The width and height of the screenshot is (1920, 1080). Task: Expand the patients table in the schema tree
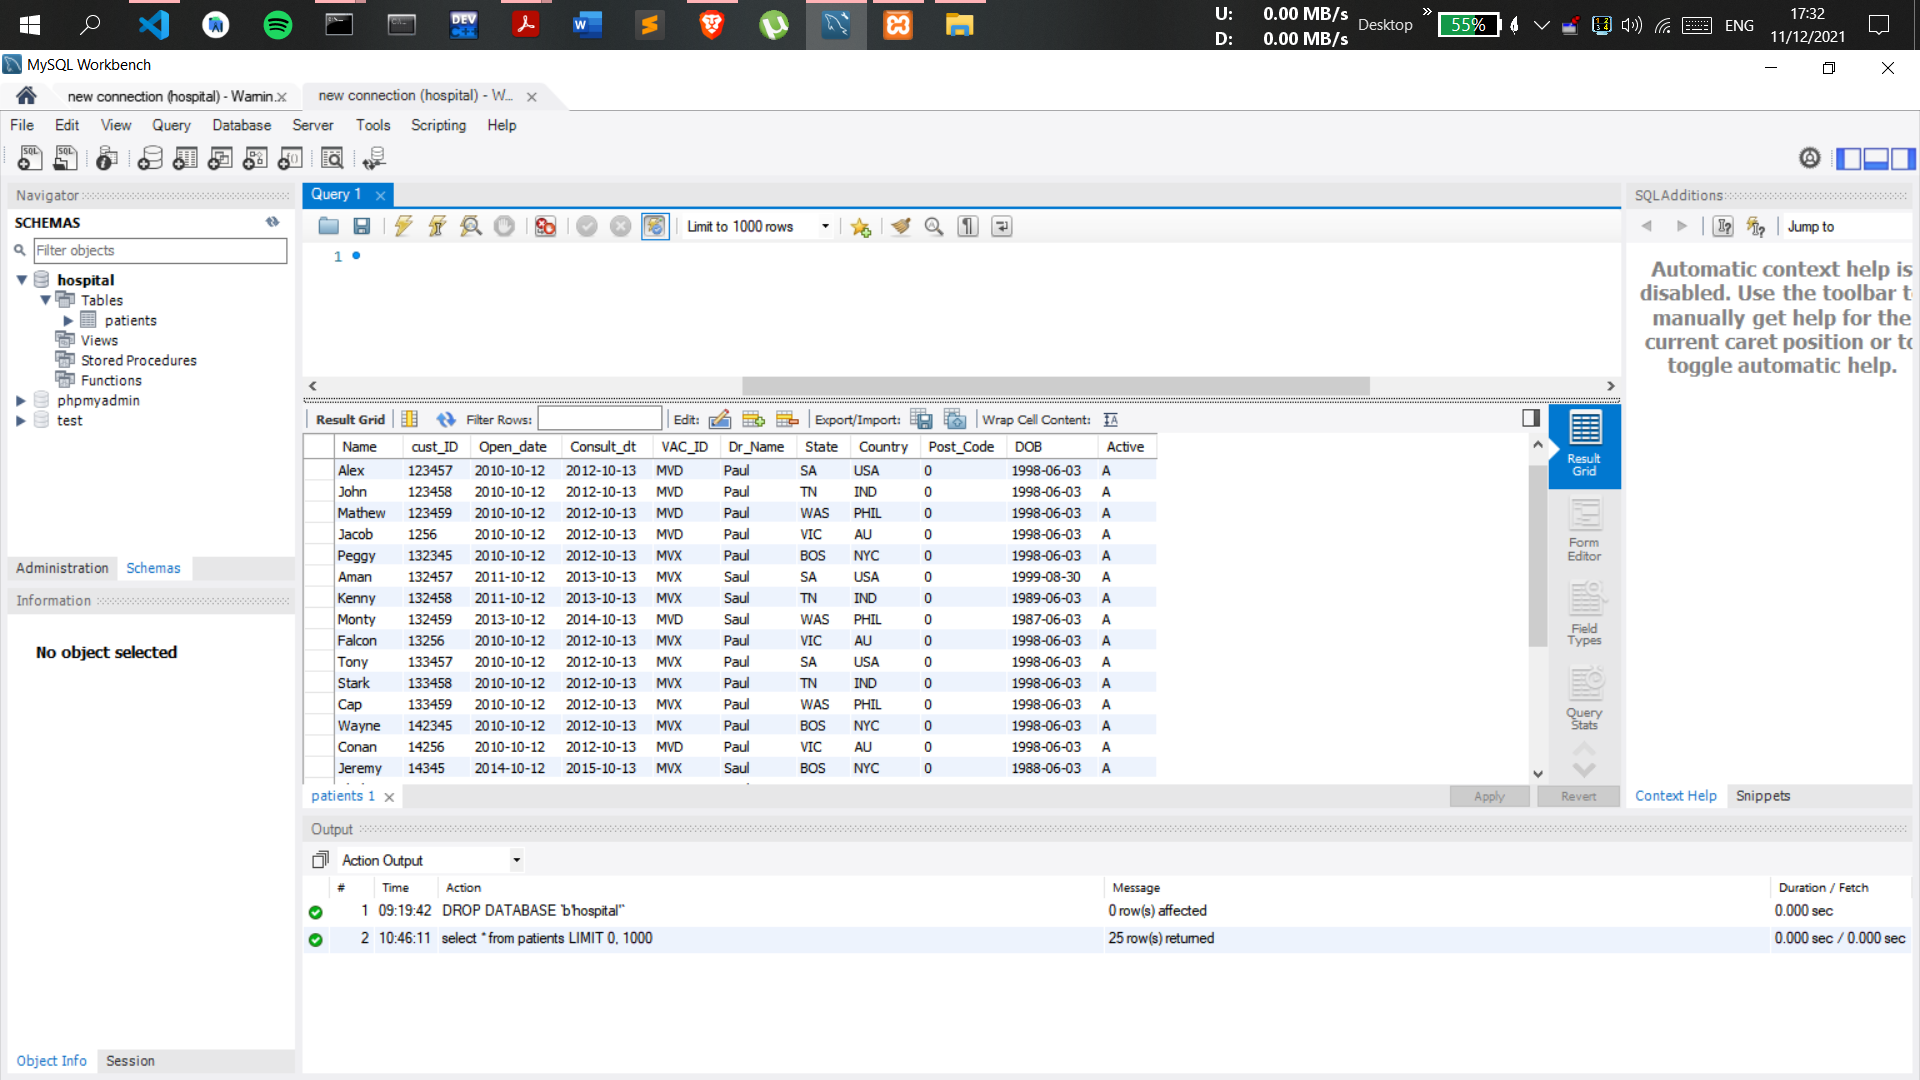68,320
